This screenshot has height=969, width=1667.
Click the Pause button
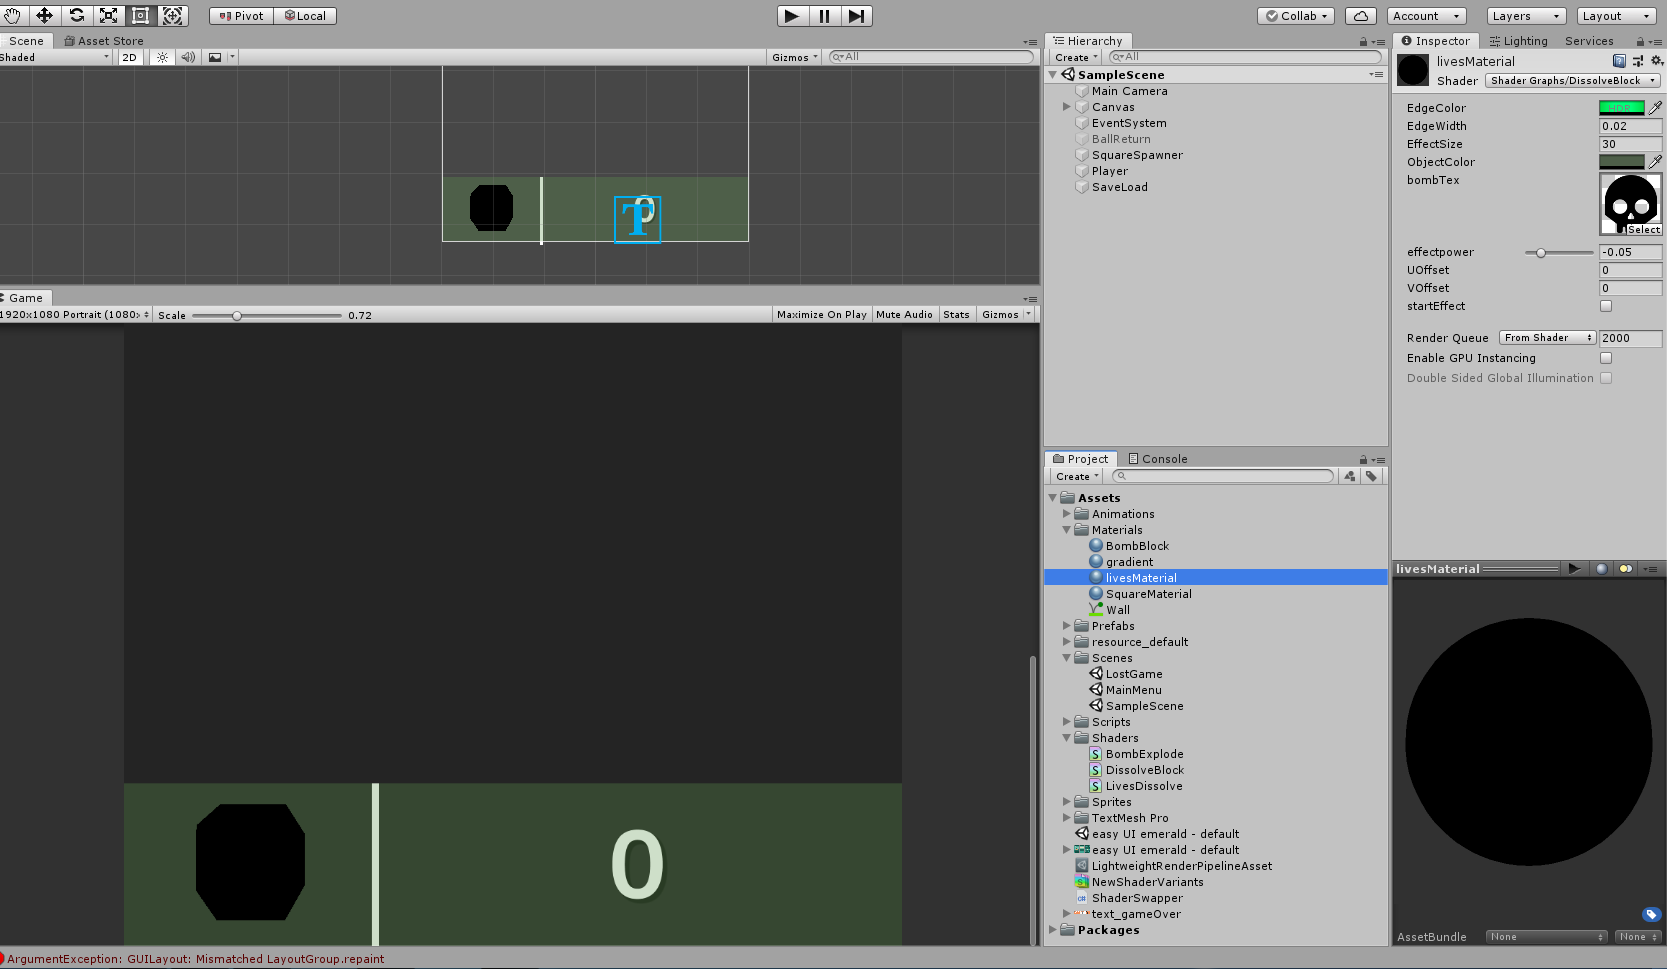pos(824,16)
